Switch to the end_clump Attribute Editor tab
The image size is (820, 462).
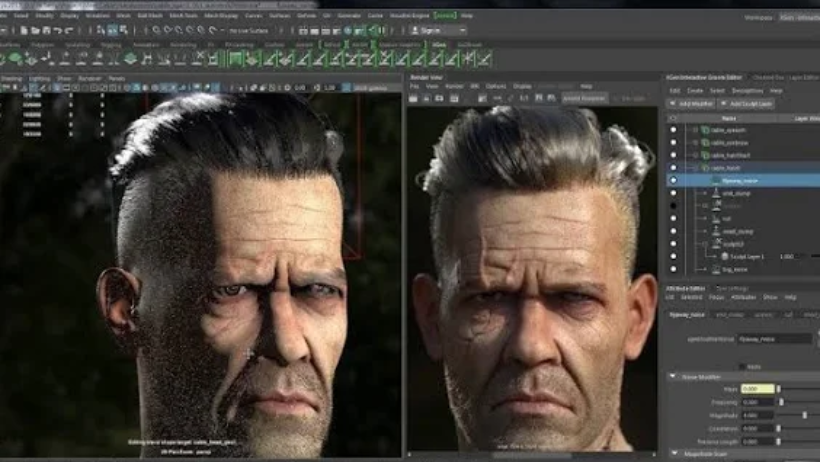[729, 314]
